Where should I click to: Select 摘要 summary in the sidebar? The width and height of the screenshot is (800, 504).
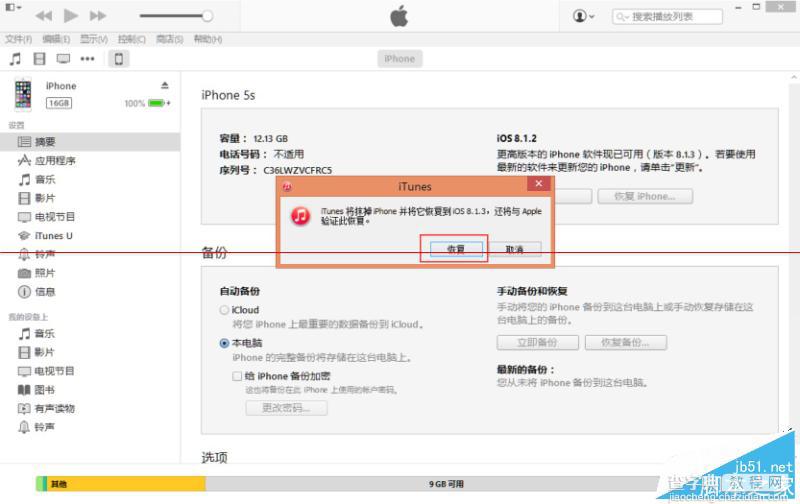click(x=90, y=142)
